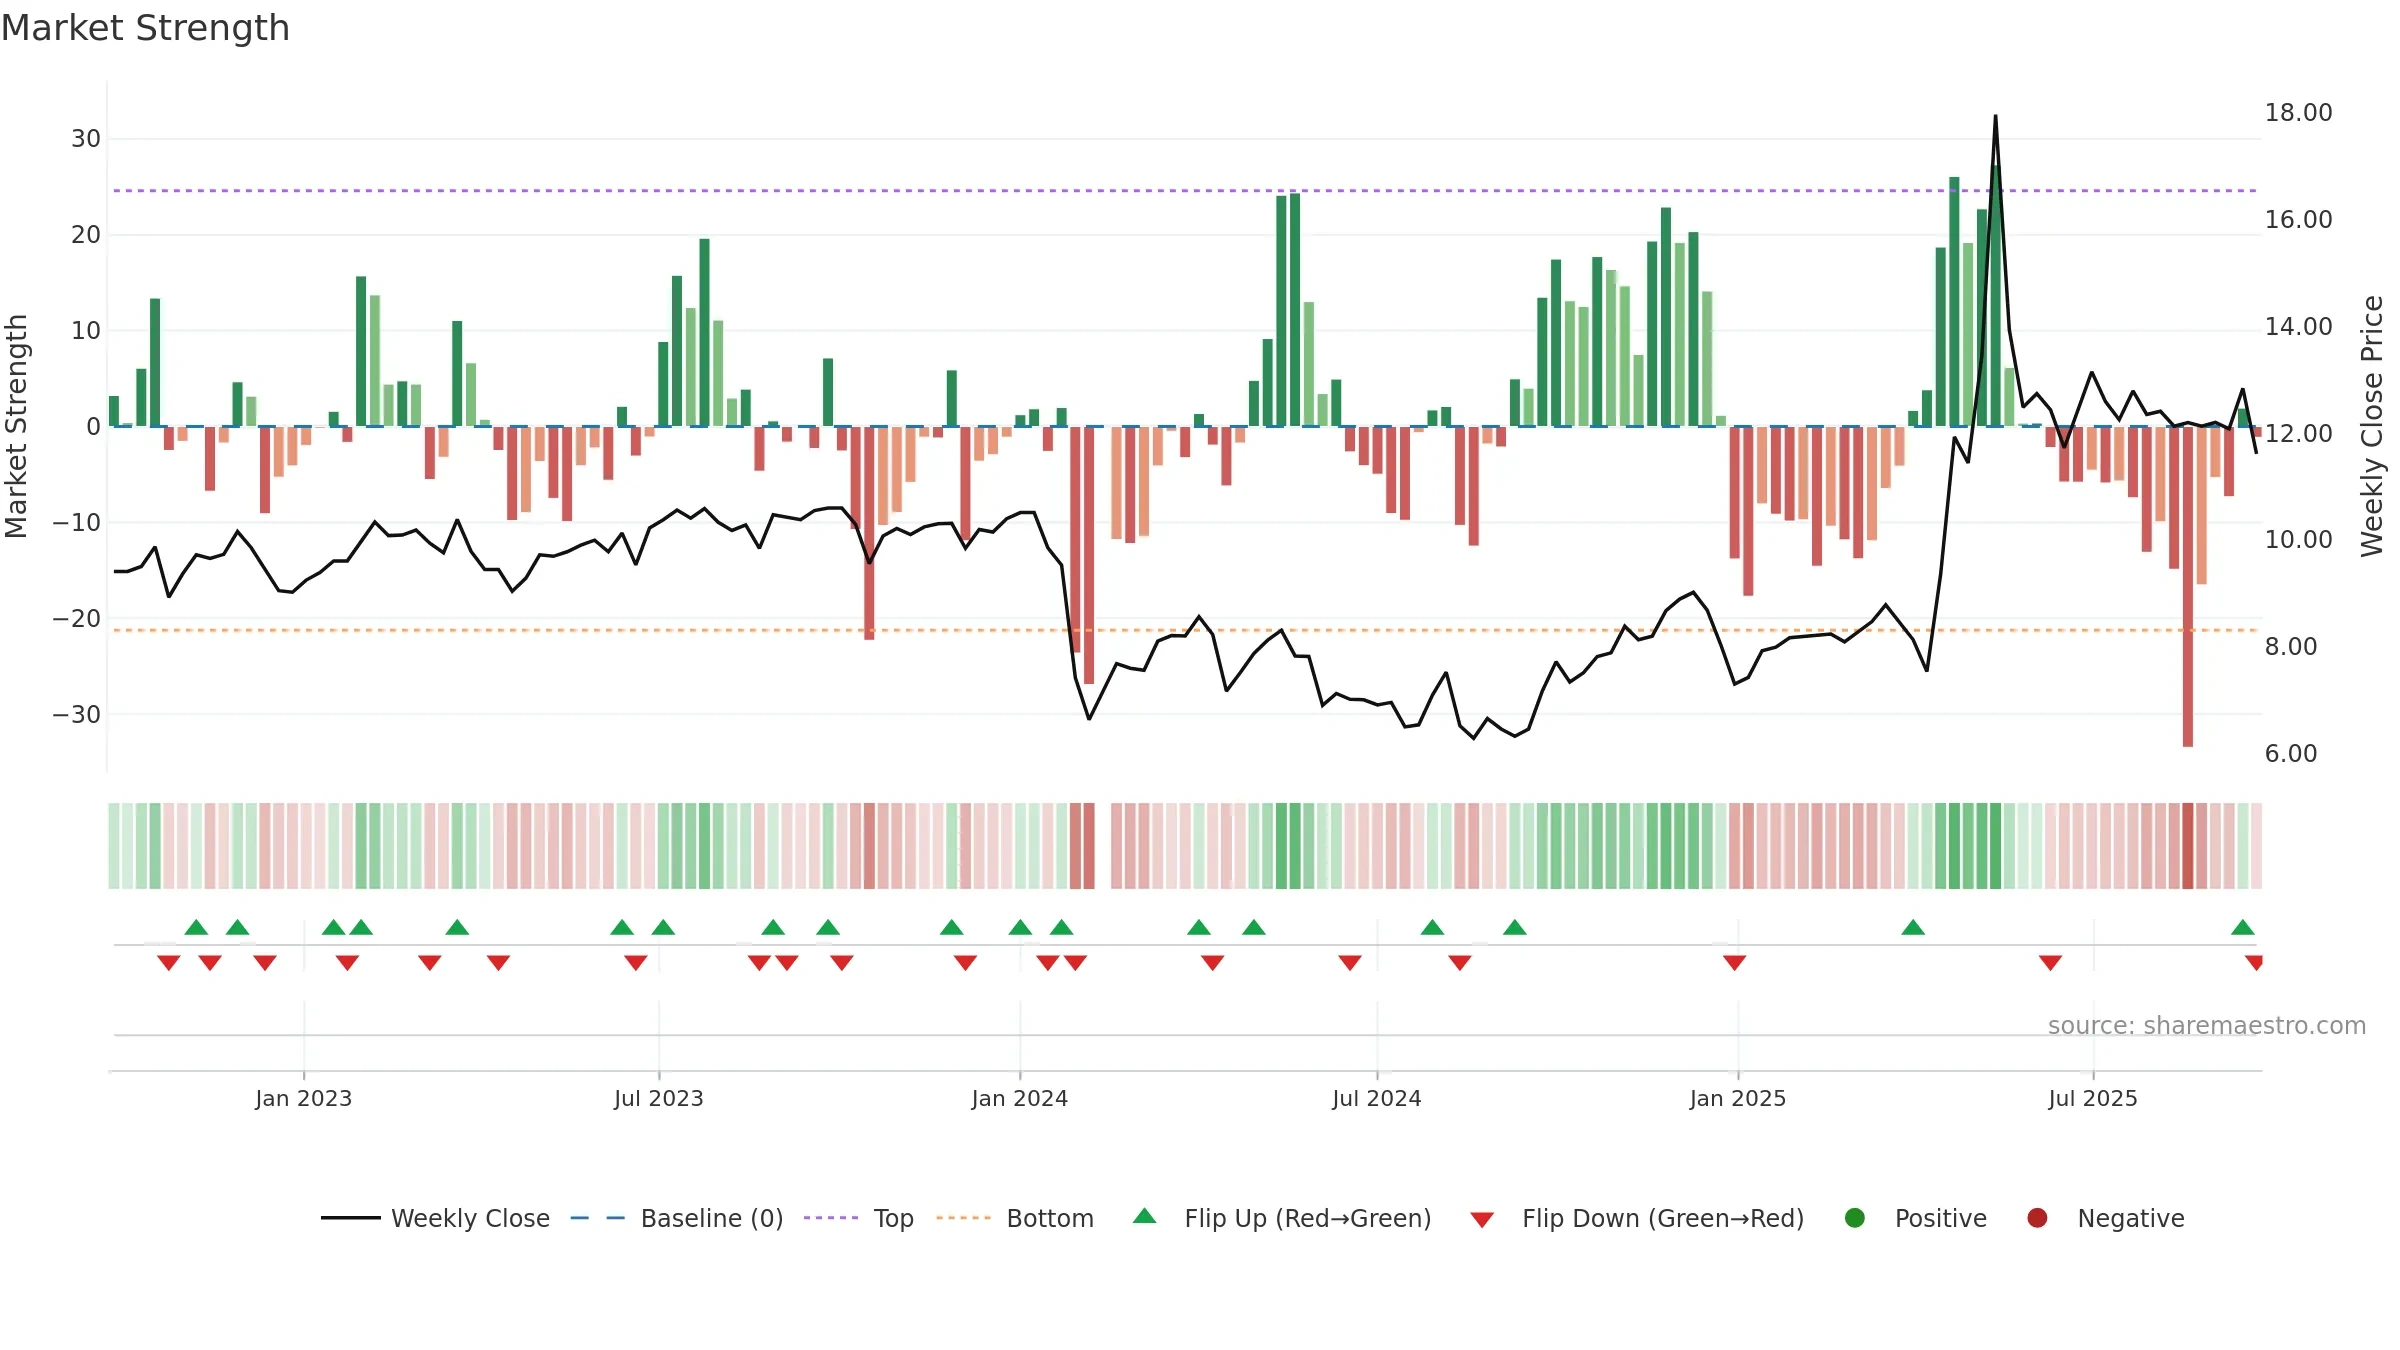
Task: Click the source: sharemaestro.com text
Action: tap(2207, 1025)
